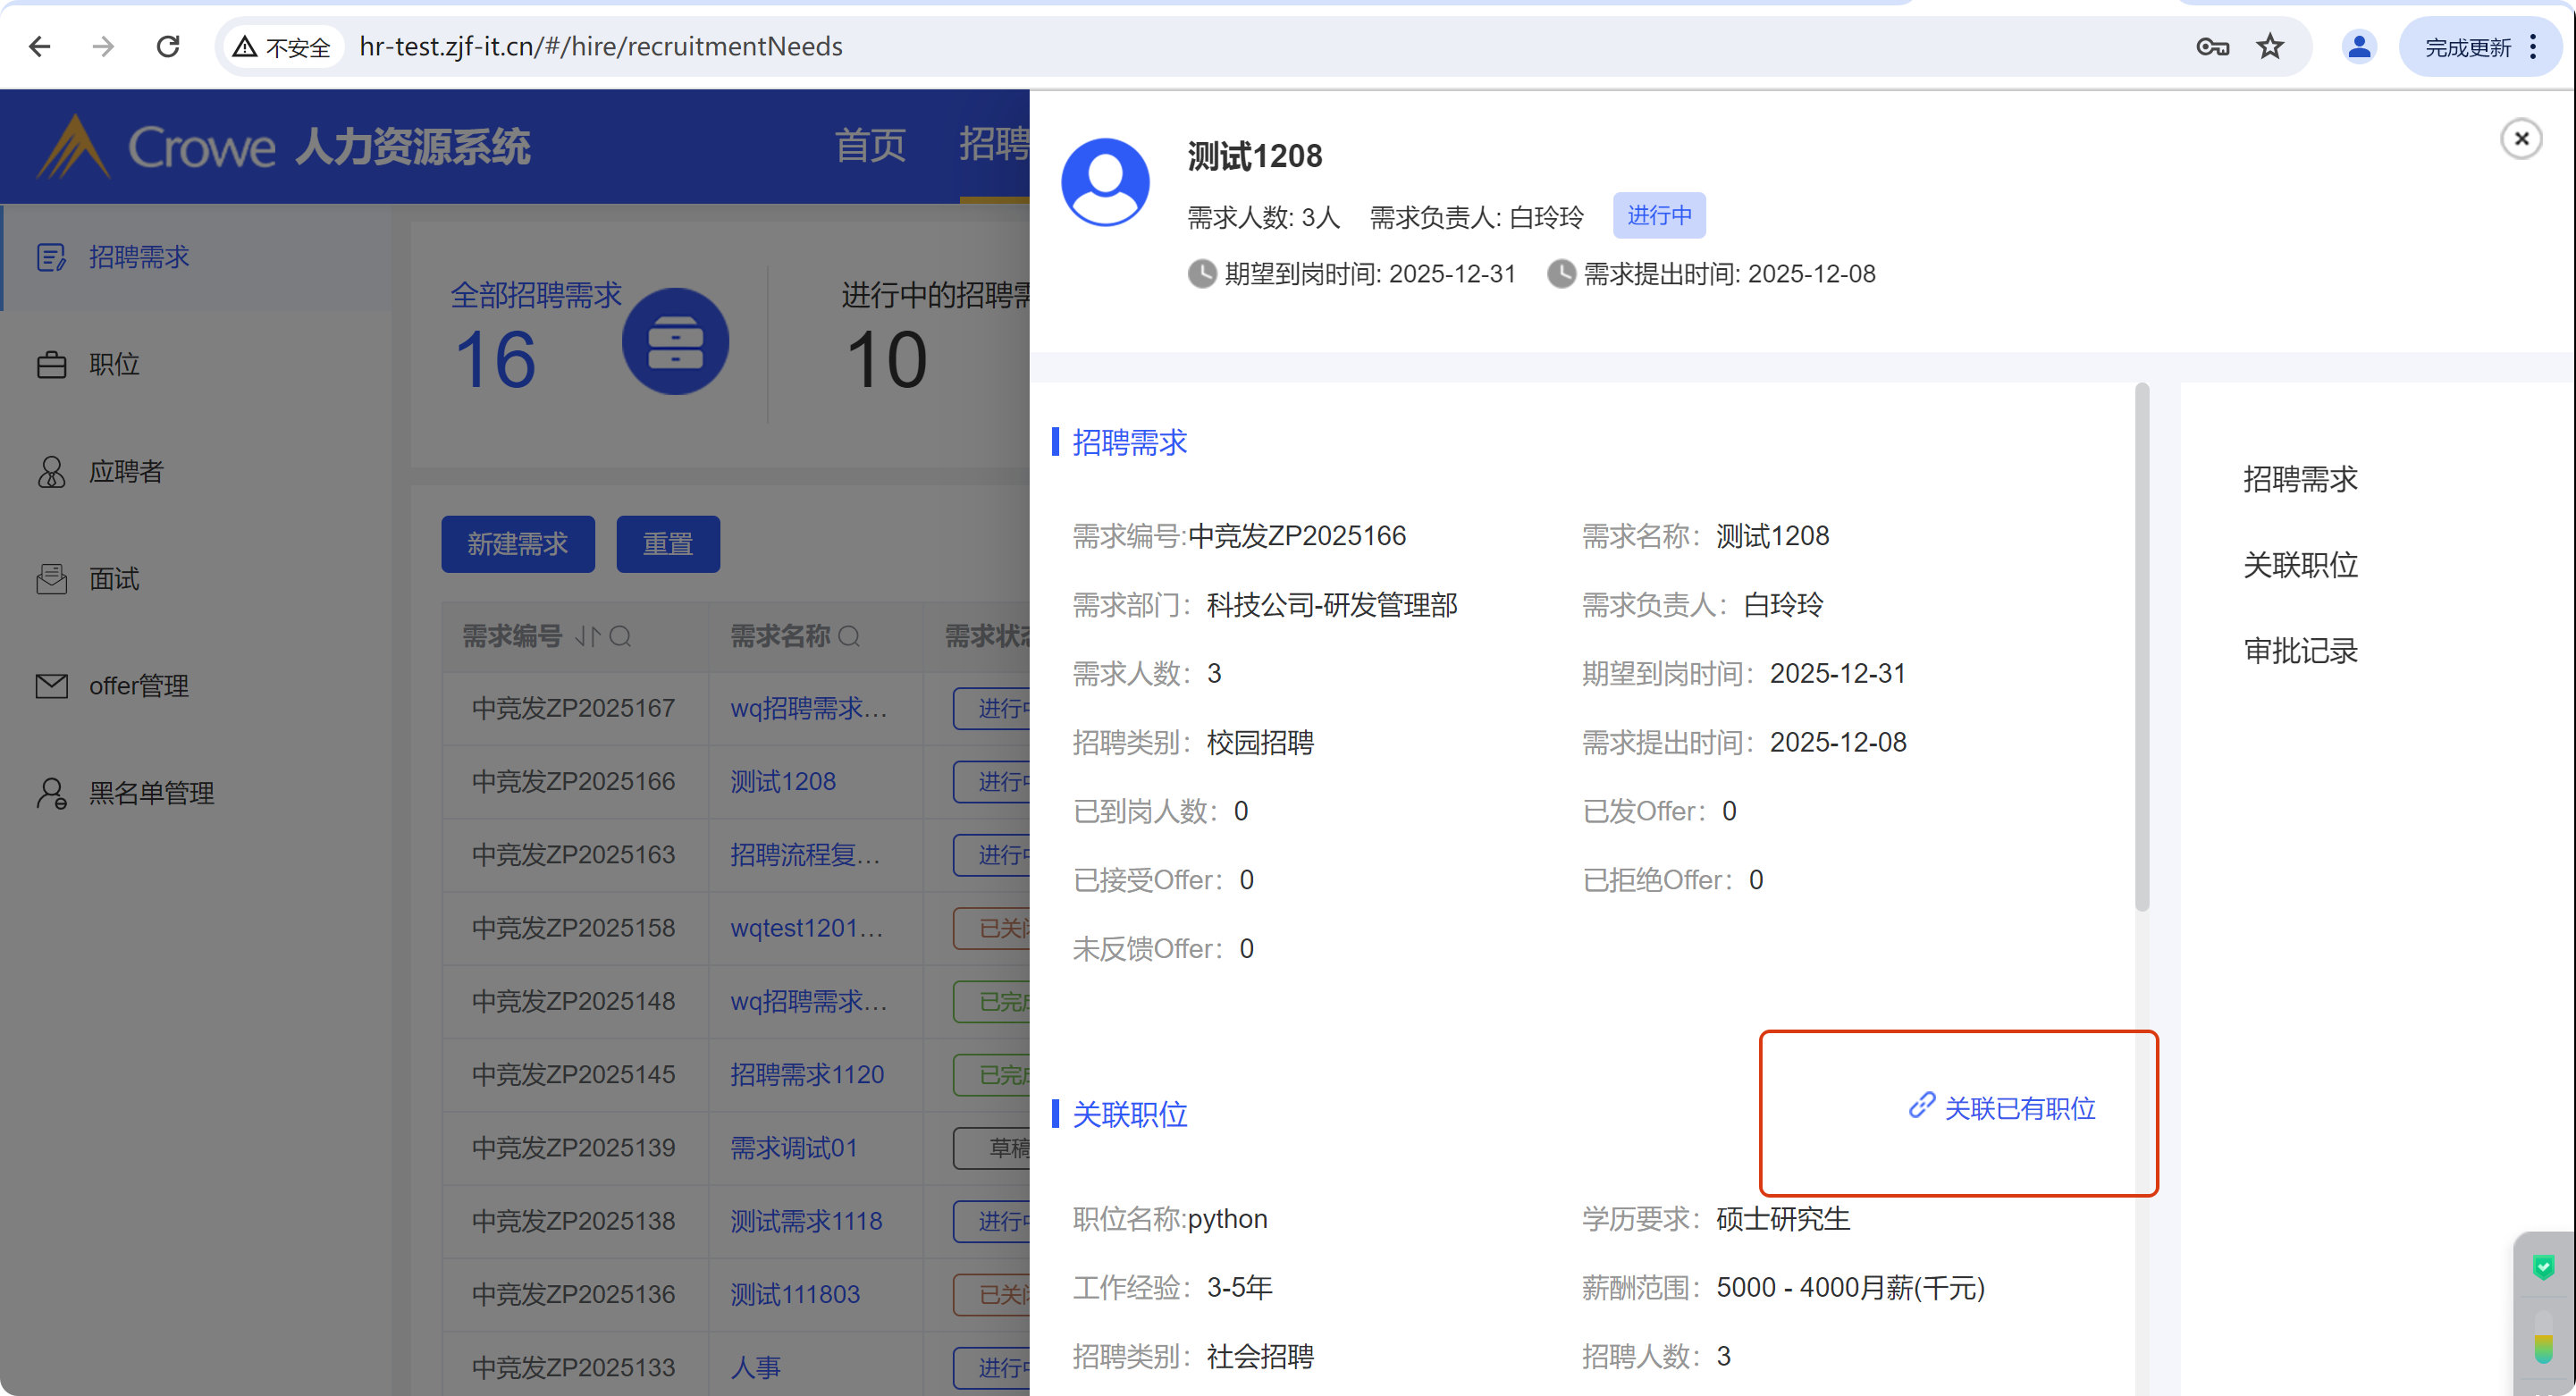2576x1396 pixels.
Task: Open the 首页 top navigation tab
Action: pyautogui.click(x=869, y=146)
